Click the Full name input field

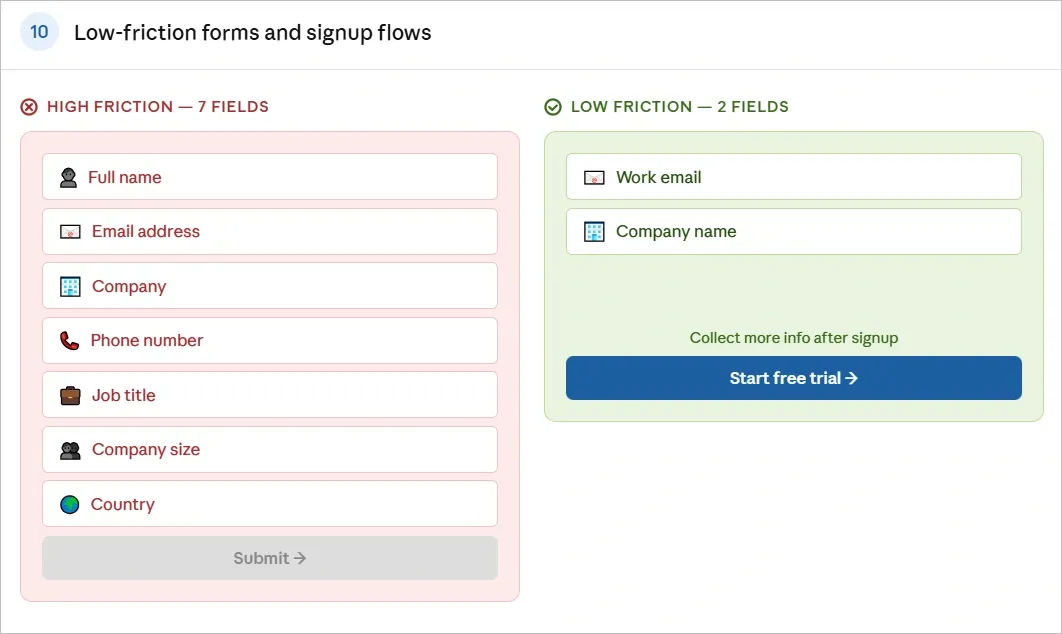[269, 176]
